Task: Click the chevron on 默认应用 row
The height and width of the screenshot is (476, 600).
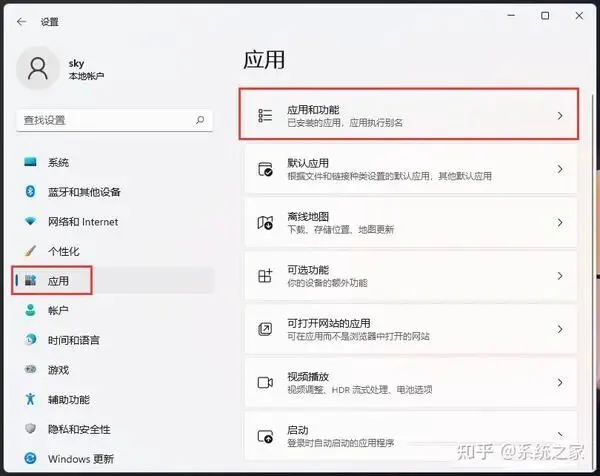Action: click(560, 169)
